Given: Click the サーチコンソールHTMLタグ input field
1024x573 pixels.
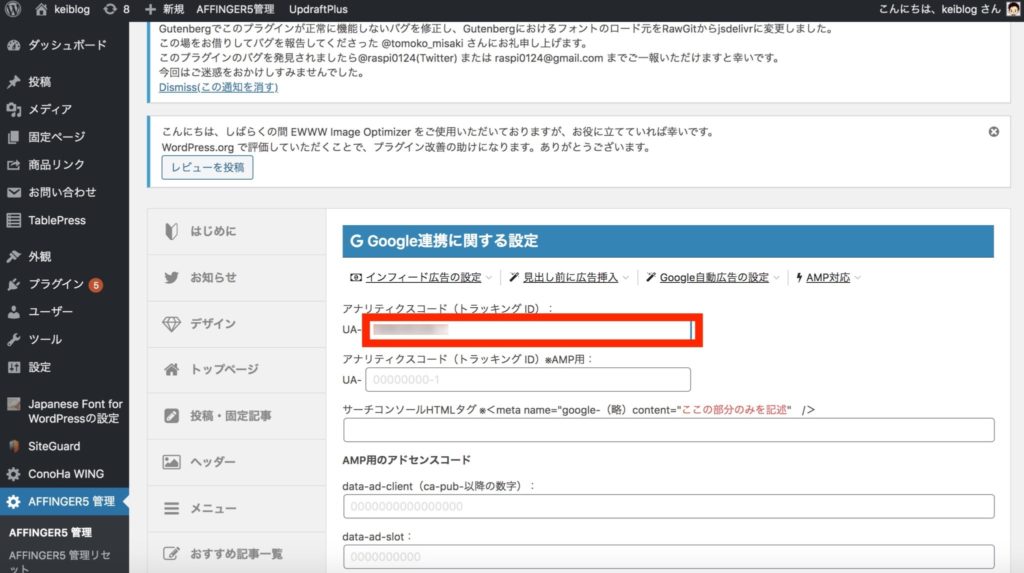Looking at the screenshot, I should point(669,430).
